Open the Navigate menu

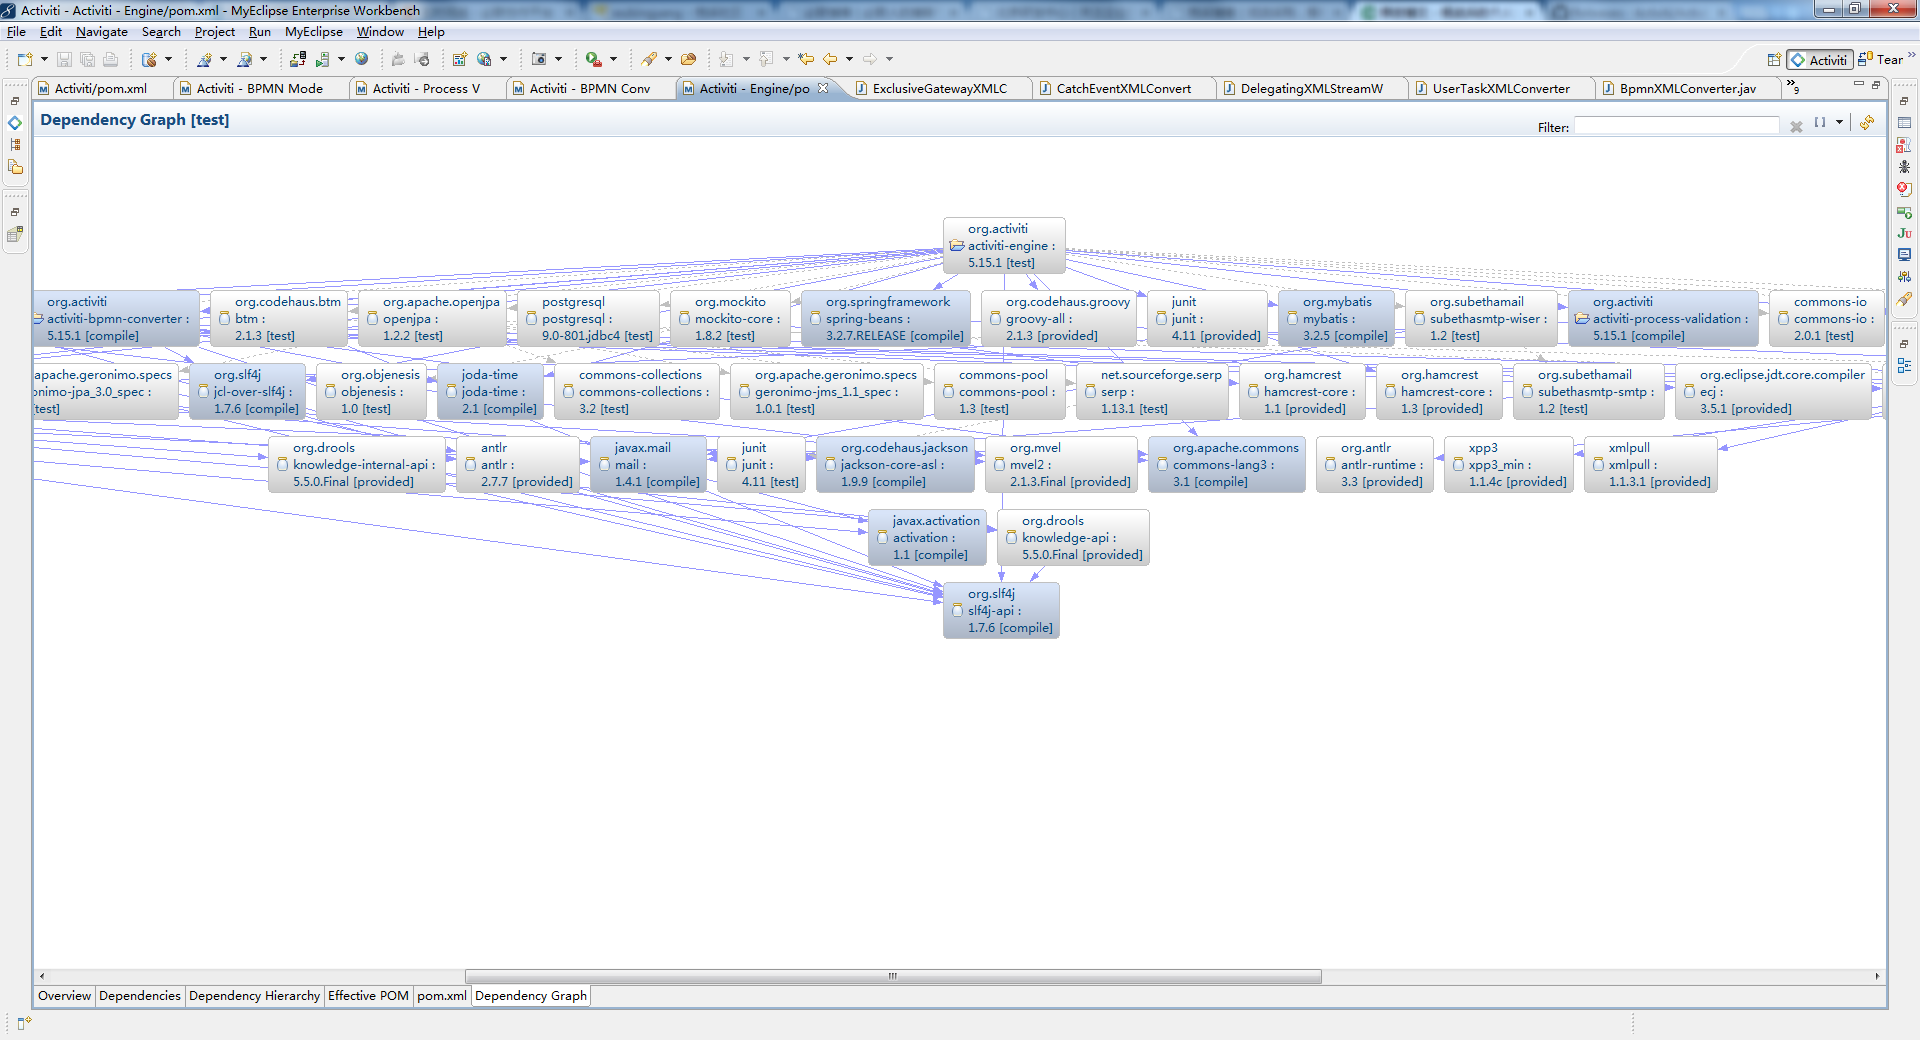click(x=102, y=32)
